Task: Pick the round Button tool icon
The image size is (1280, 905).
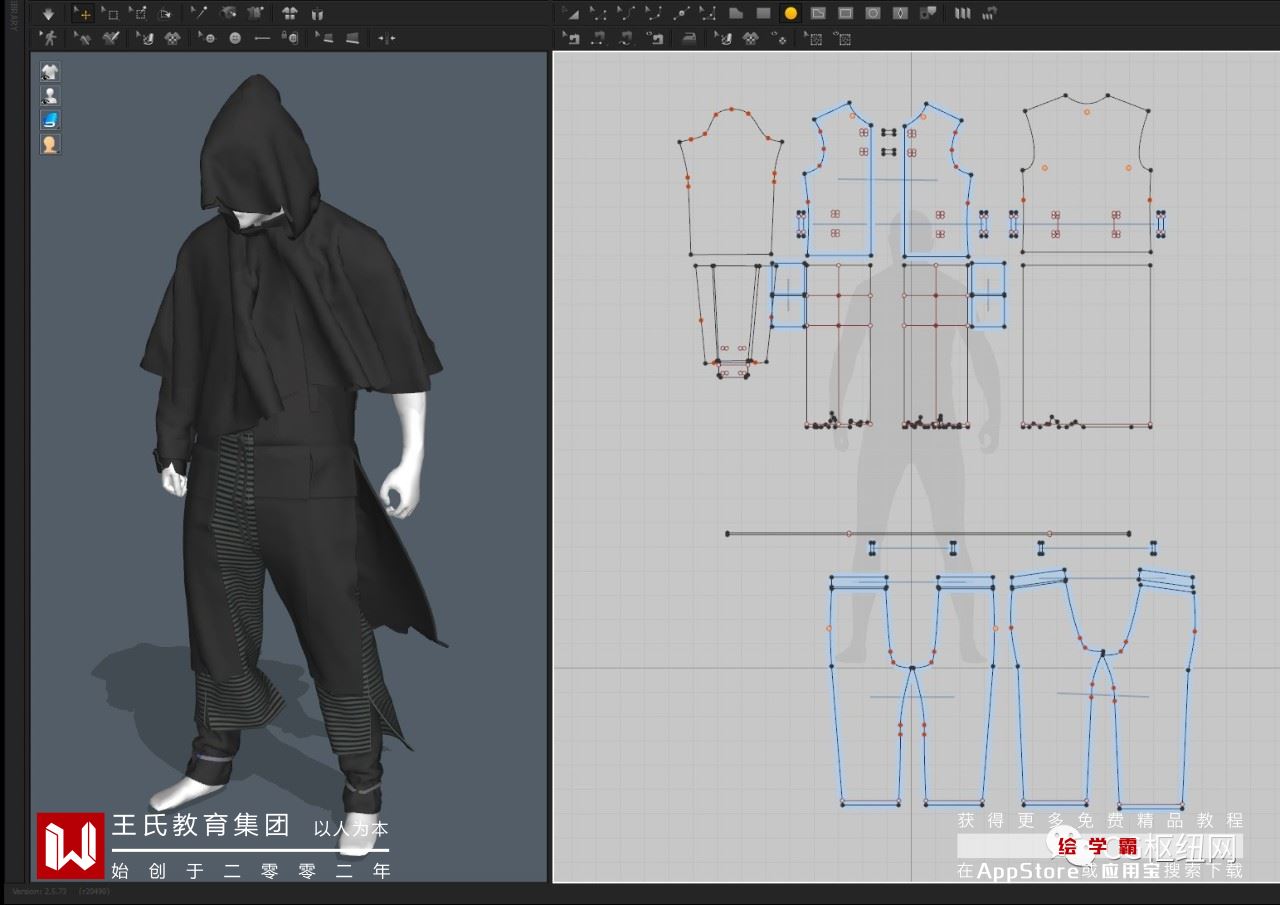Action: point(235,38)
